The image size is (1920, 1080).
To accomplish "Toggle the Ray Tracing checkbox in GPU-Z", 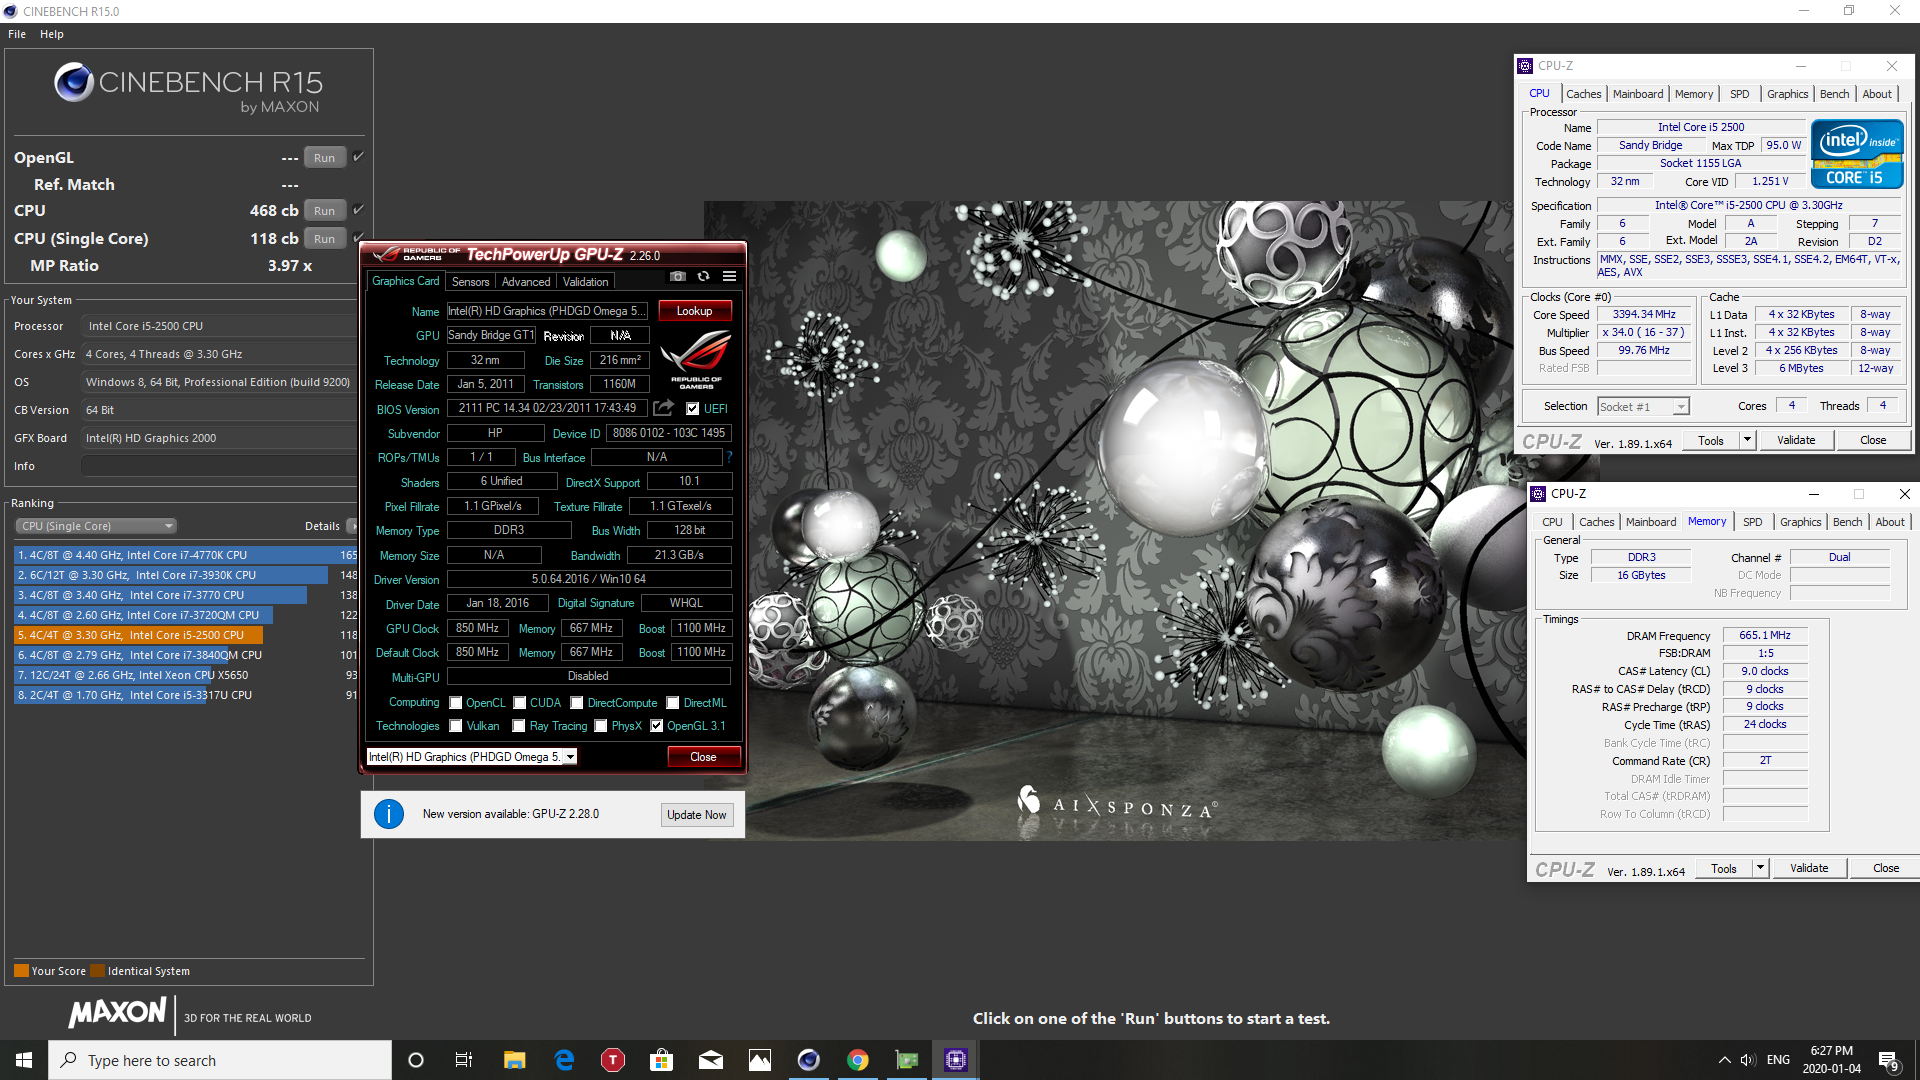I will coord(519,726).
